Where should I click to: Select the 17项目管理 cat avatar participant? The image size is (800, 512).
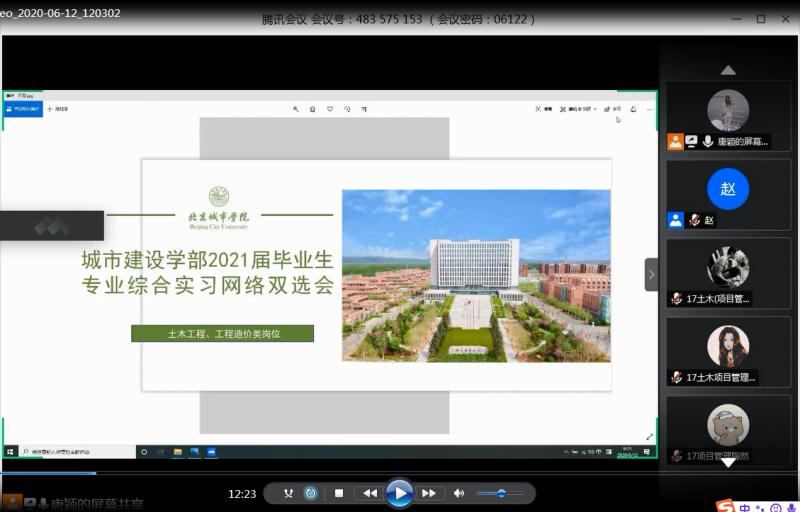[x=728, y=425]
